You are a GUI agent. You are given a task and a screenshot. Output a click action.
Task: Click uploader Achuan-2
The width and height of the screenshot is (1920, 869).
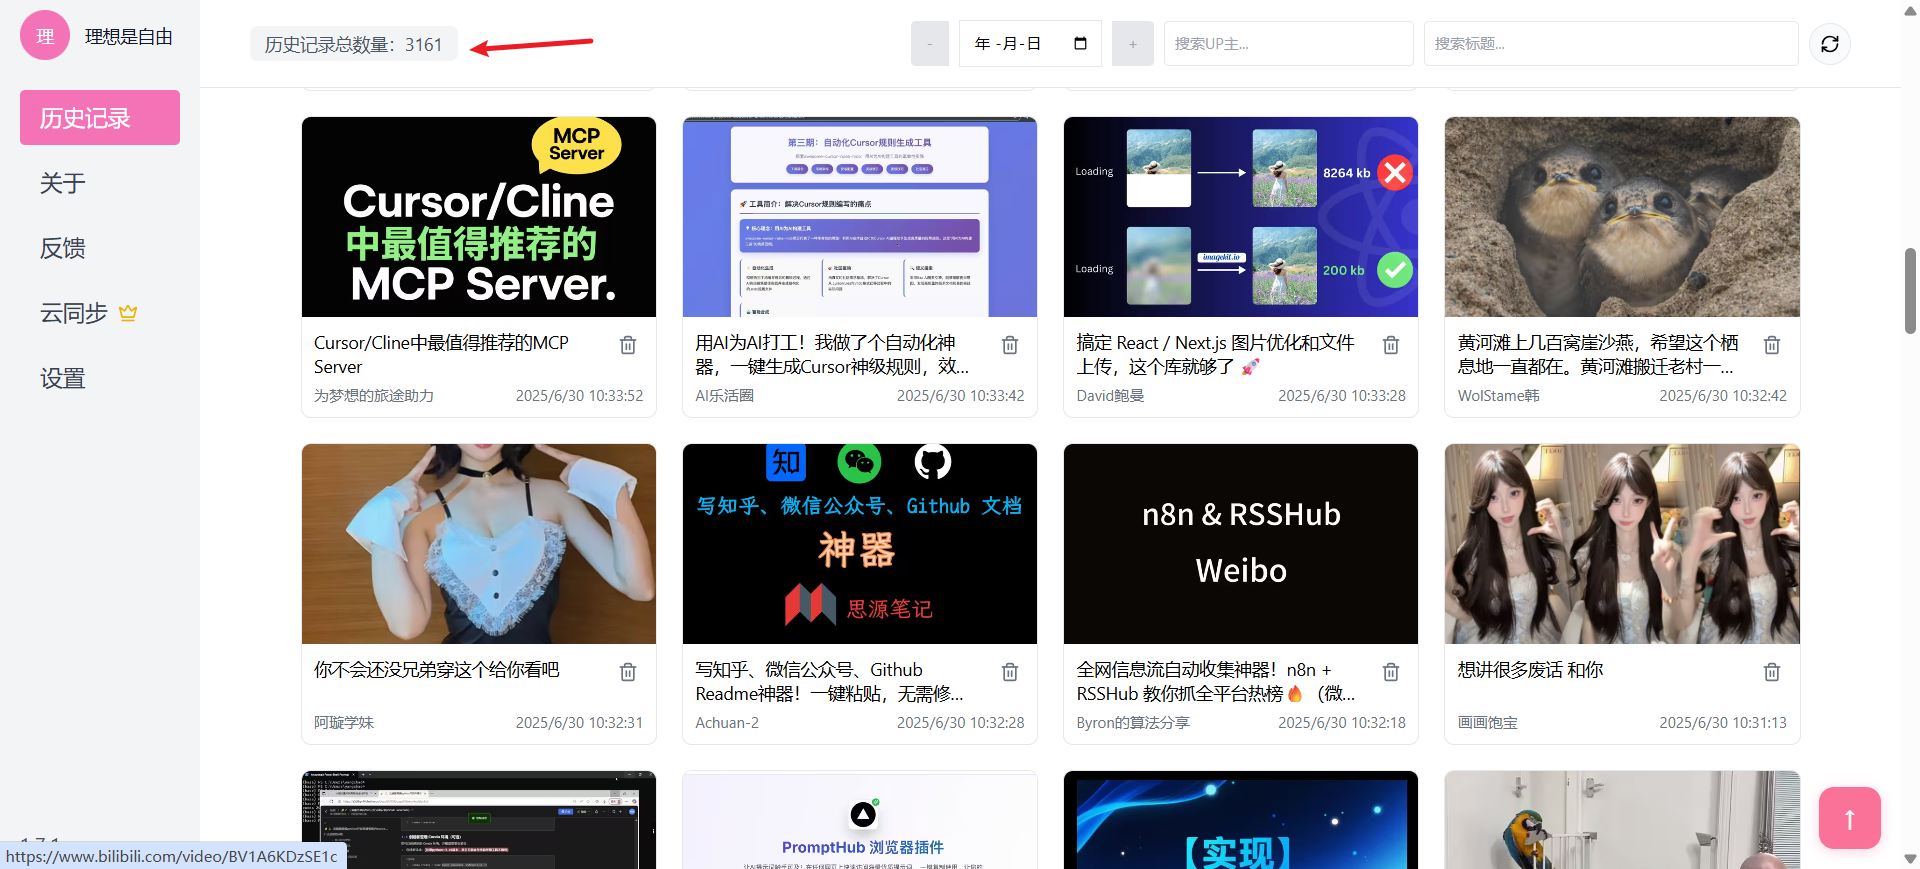coord(727,723)
